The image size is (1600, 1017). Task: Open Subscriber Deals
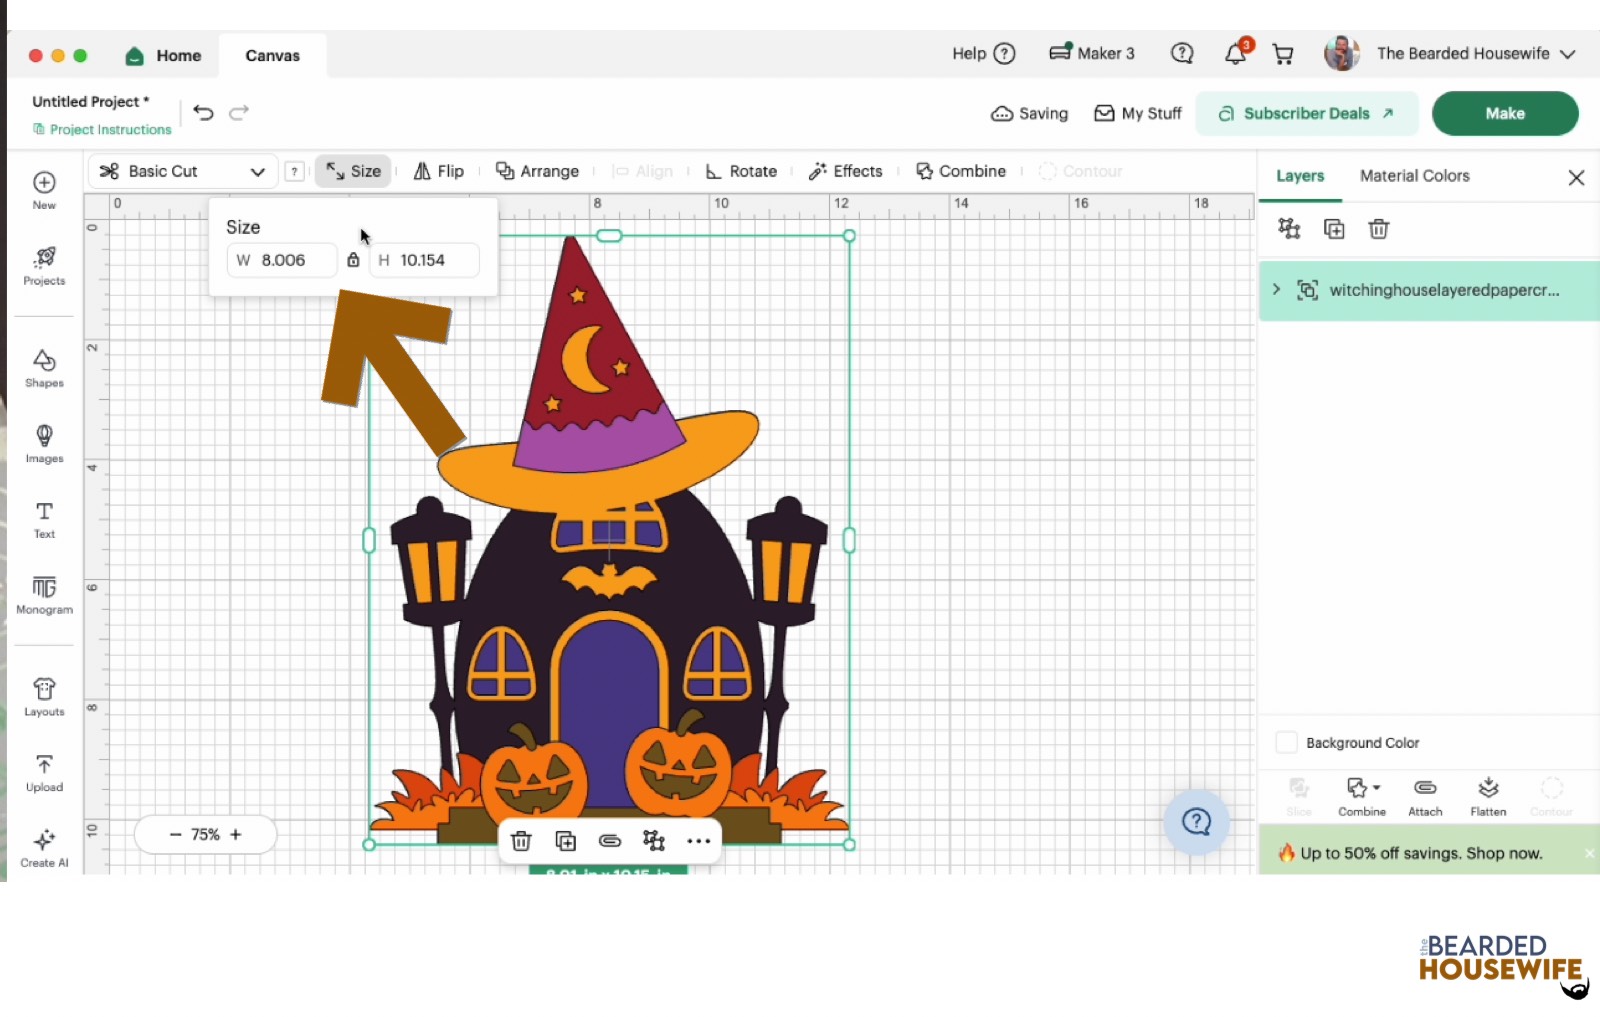click(1307, 113)
